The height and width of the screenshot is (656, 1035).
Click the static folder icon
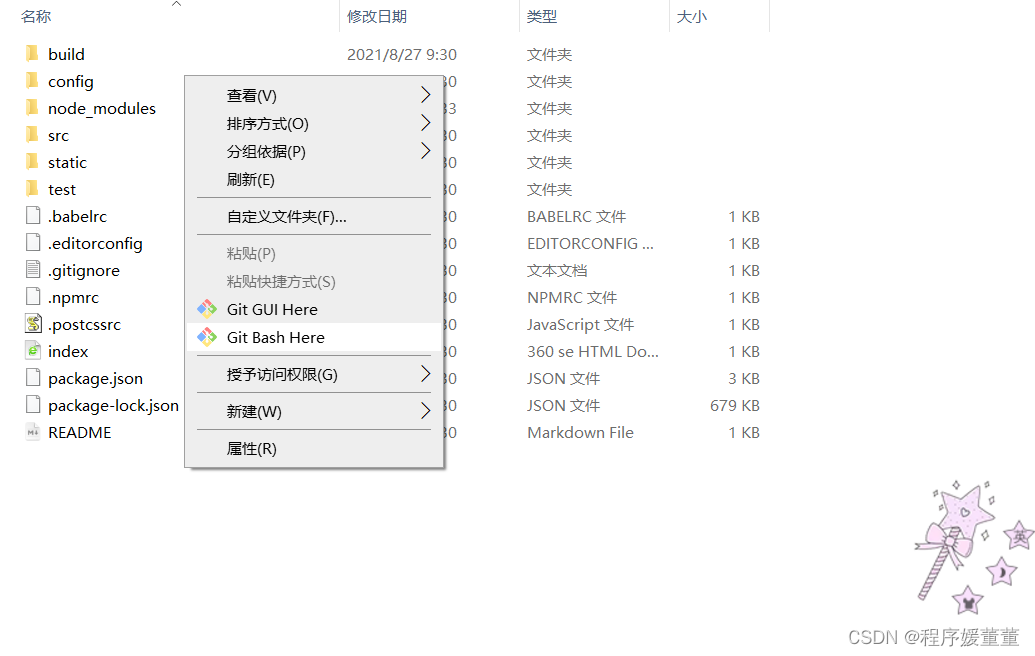[x=32, y=162]
